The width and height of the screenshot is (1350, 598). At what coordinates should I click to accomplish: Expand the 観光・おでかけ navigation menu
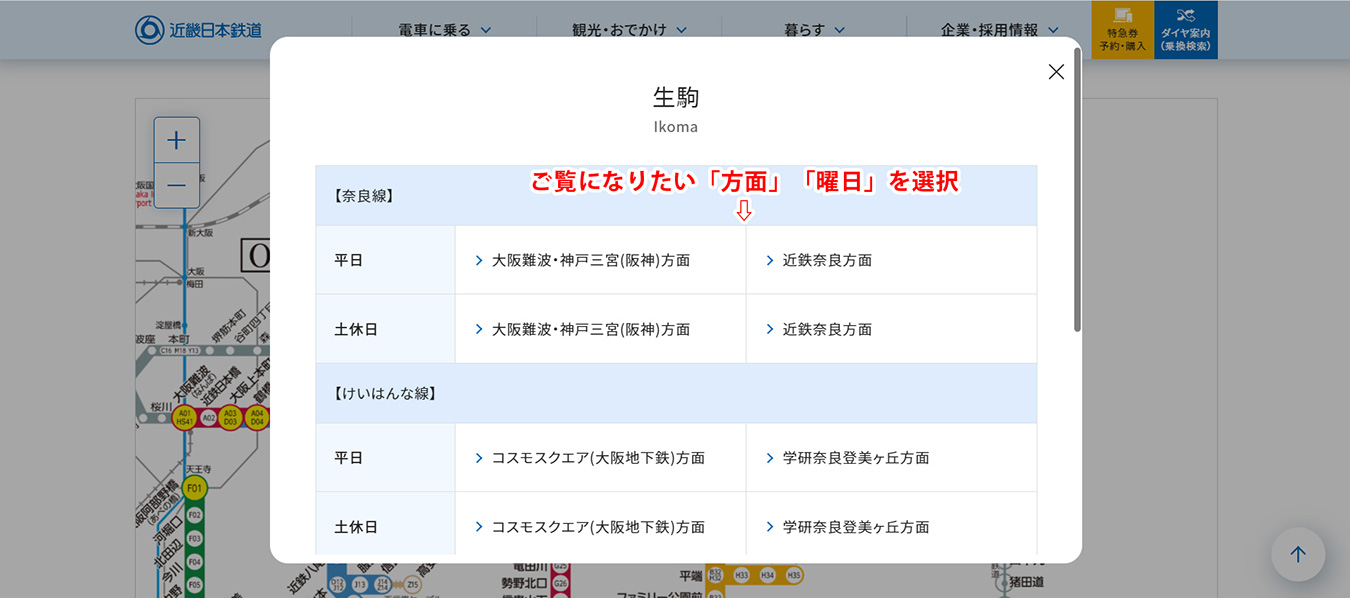click(x=627, y=29)
